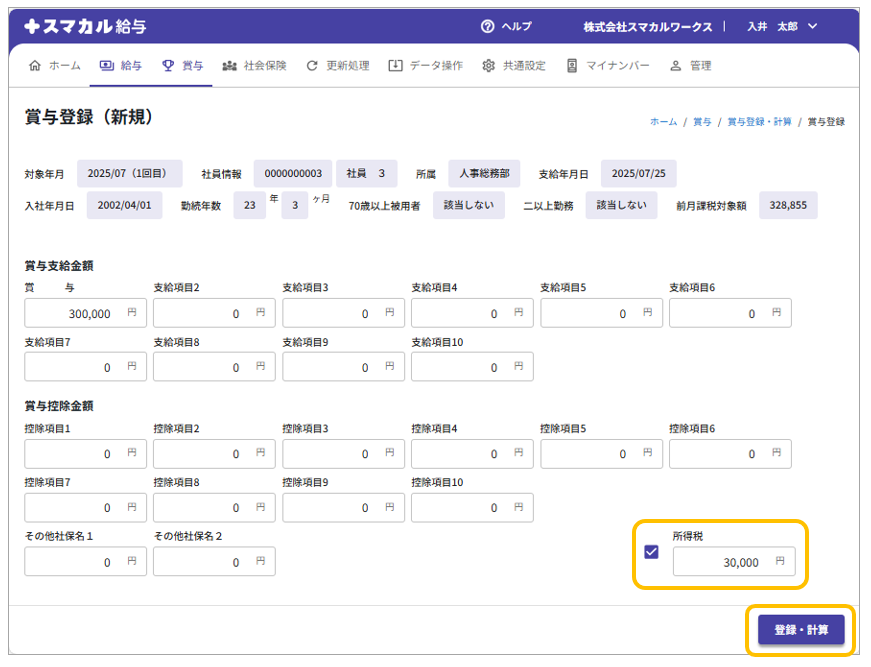The image size is (871, 667).
Task: Click the 登録・計算 register button
Action: click(801, 630)
